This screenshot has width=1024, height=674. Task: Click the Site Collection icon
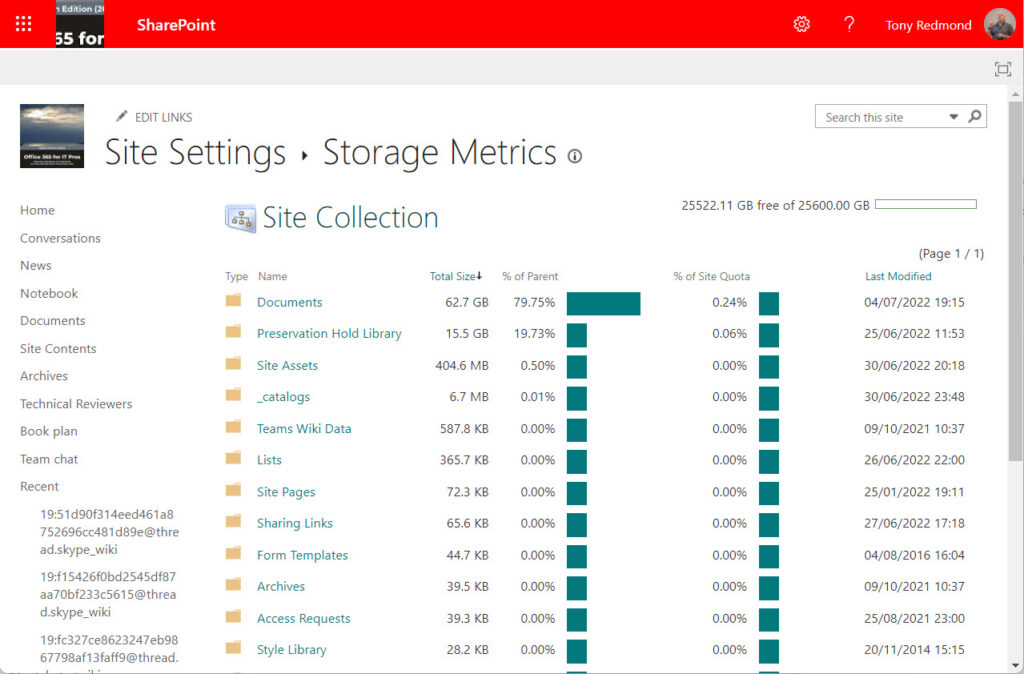tap(240, 218)
